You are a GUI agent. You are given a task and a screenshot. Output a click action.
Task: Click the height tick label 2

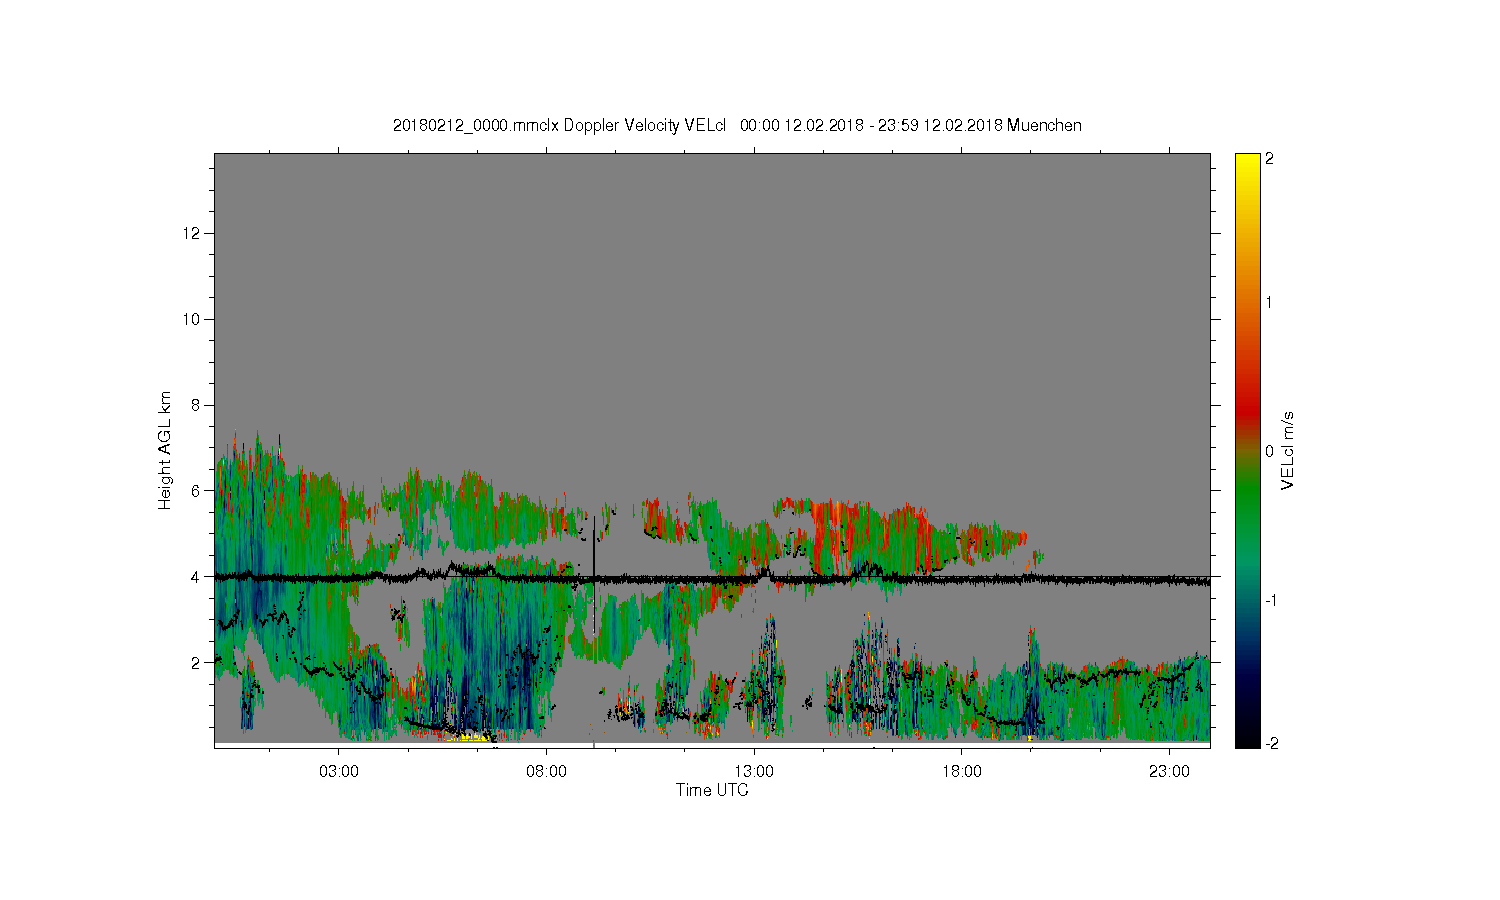click(x=196, y=662)
